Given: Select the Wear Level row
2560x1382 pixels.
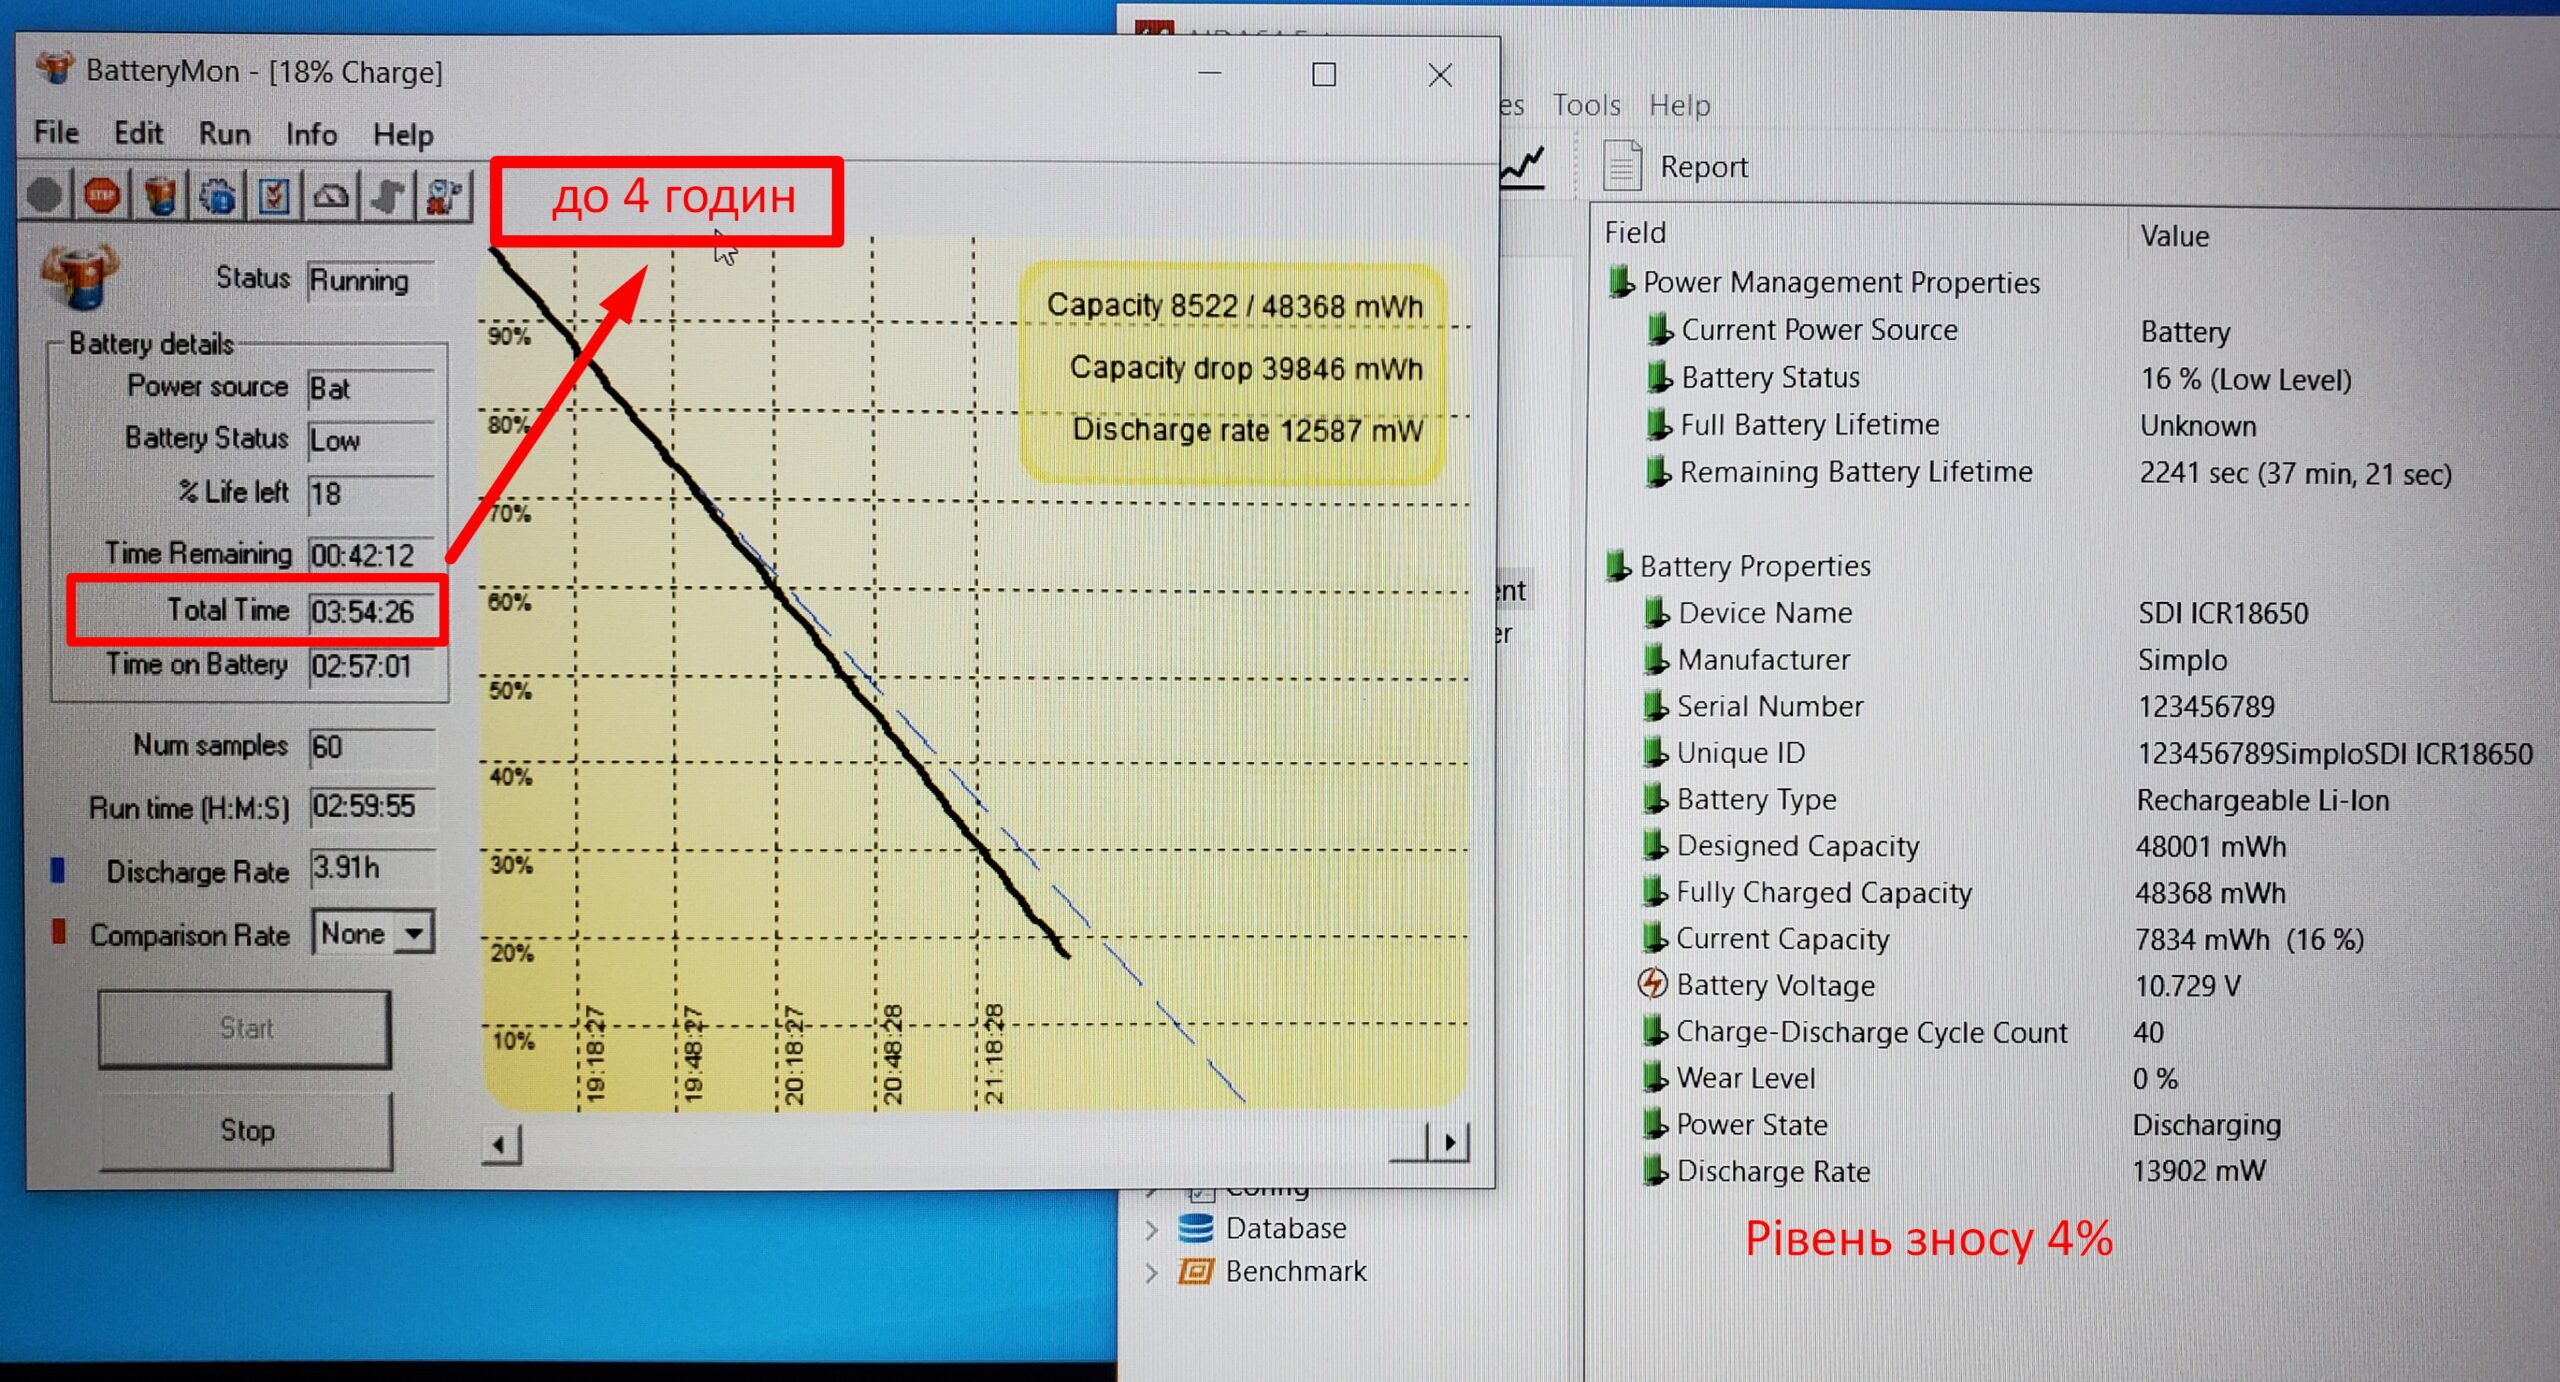Looking at the screenshot, I should click(x=1746, y=1078).
